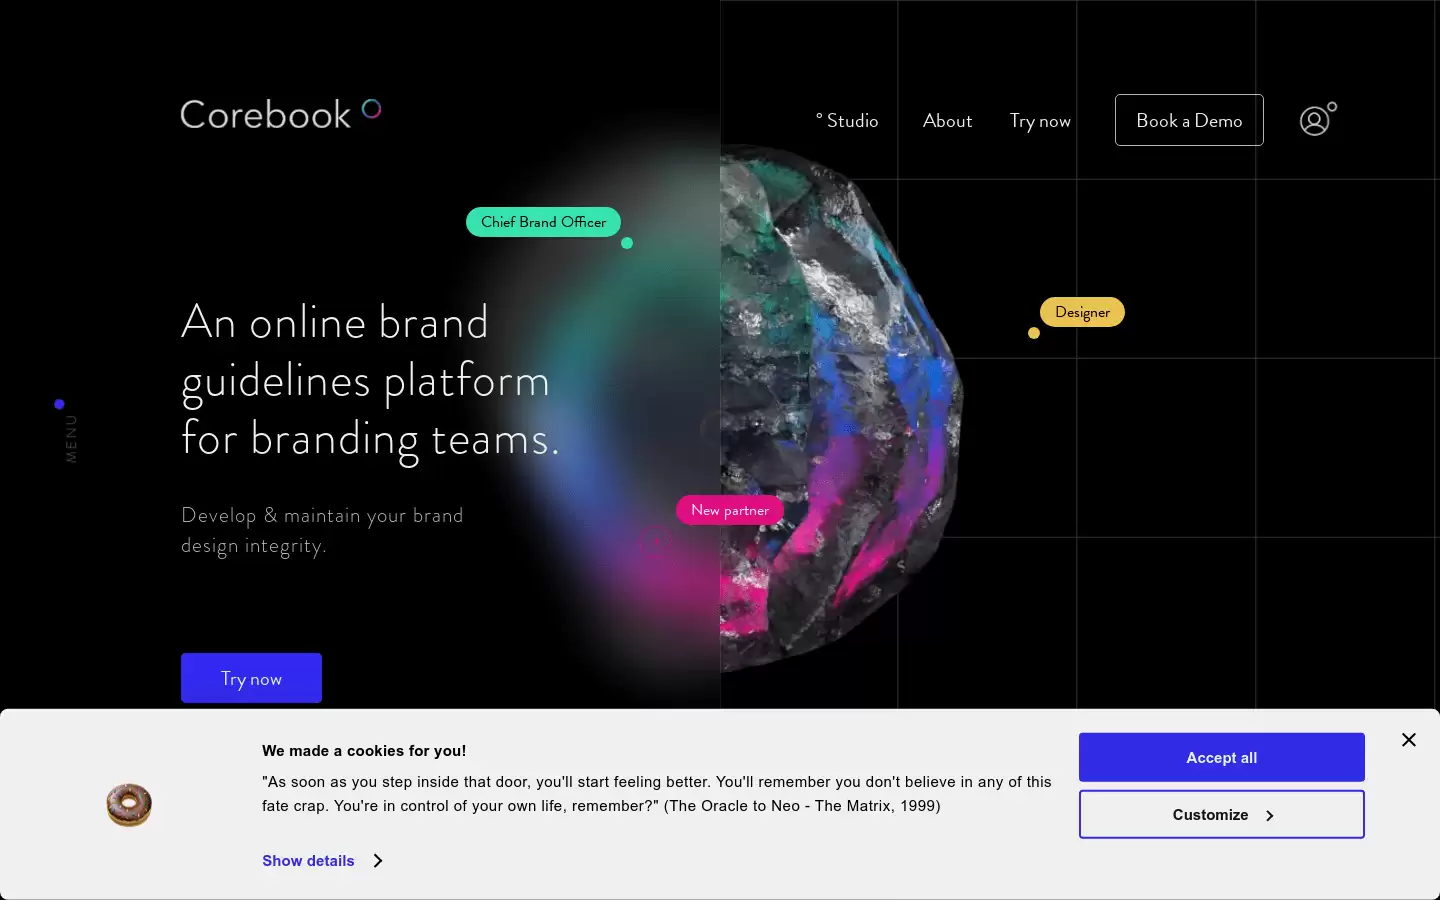Screen dimensions: 1440x900
Task: Accept all cookies
Action: 1222,757
